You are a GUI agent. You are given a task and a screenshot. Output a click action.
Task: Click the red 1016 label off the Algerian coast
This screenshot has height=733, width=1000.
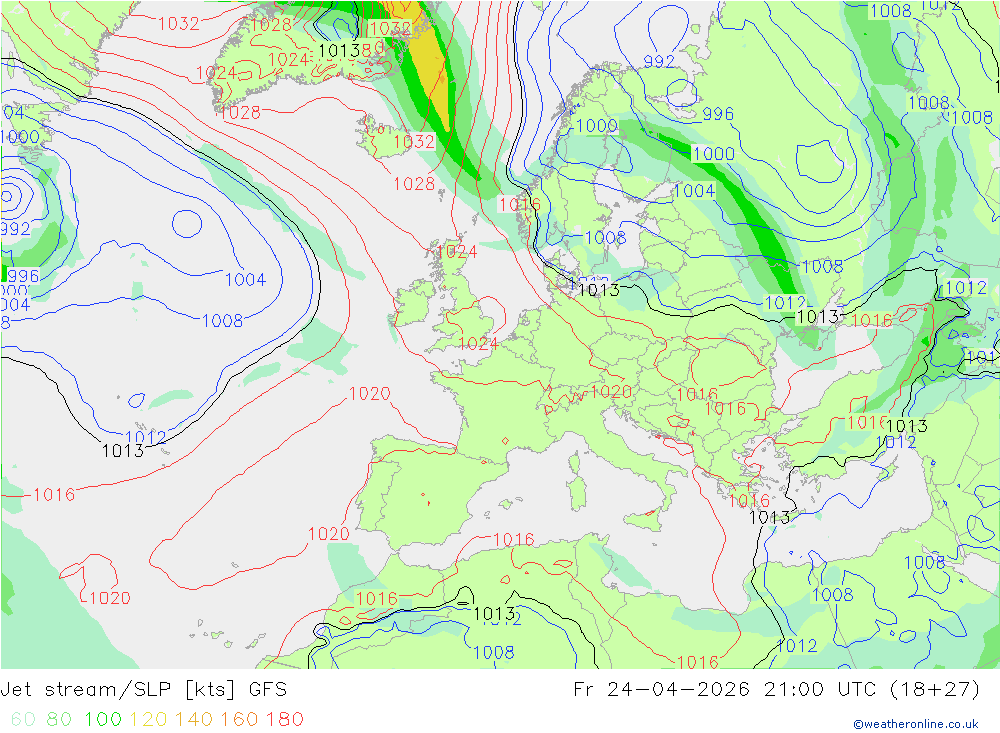(x=513, y=540)
